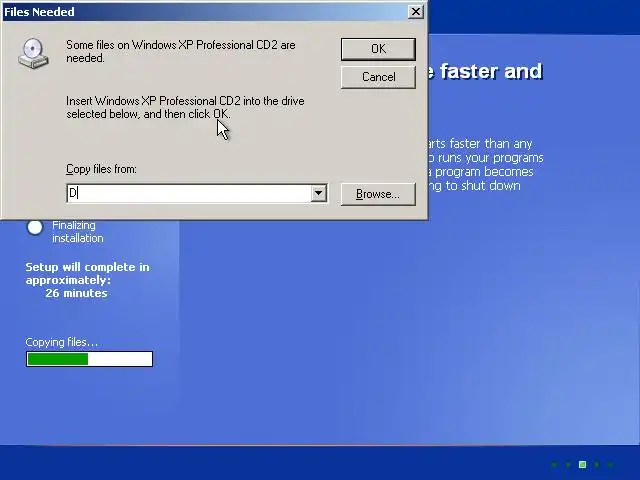Click the 'faster and' setup headline
This screenshot has height=480, width=640.
pyautogui.click(x=491, y=71)
